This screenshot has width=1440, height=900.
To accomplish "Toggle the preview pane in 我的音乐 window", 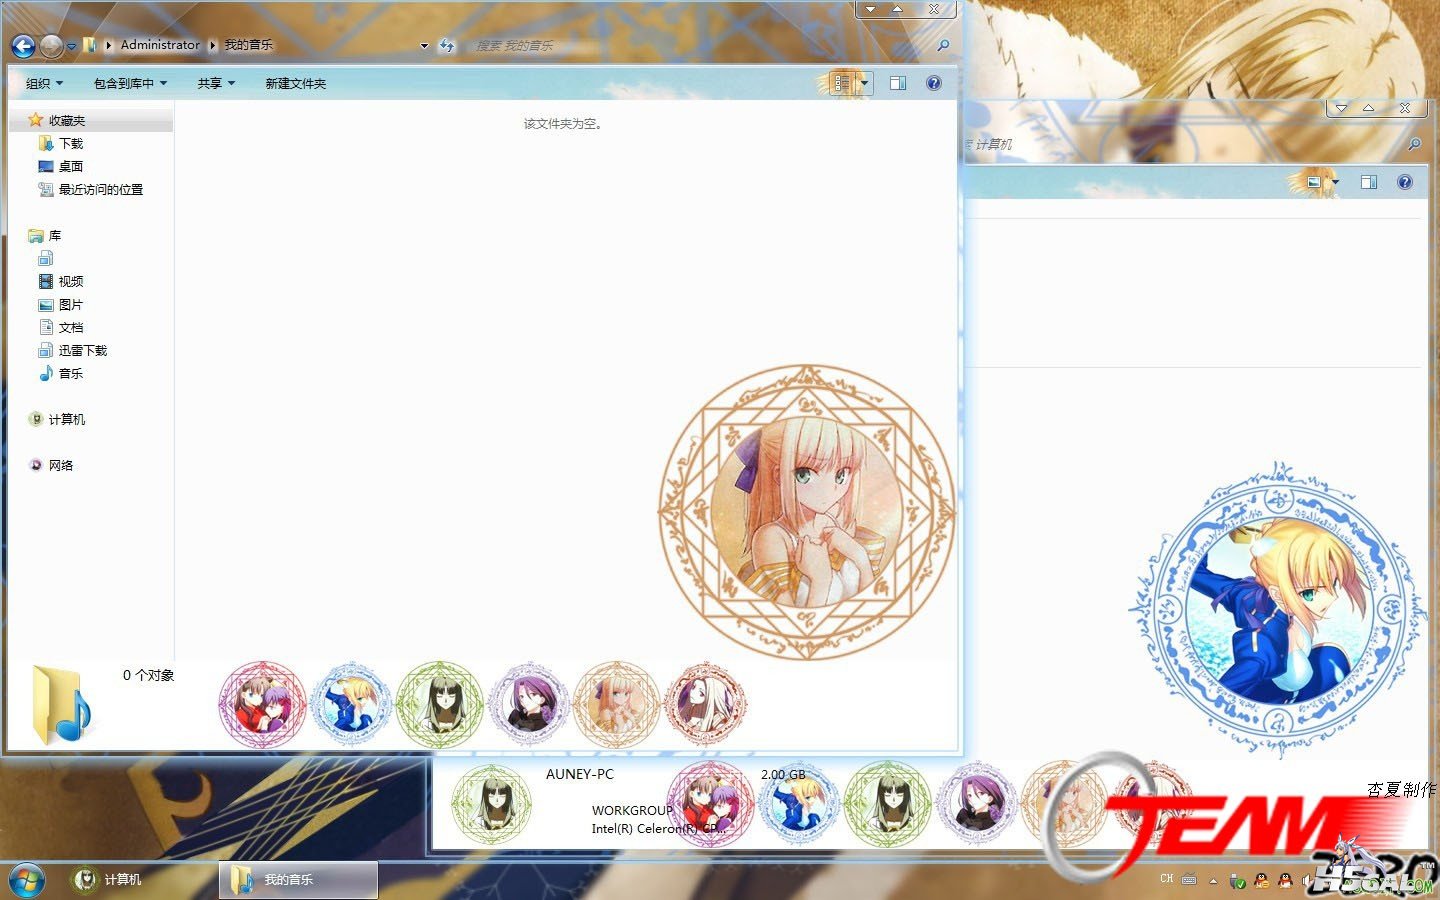I will (898, 83).
